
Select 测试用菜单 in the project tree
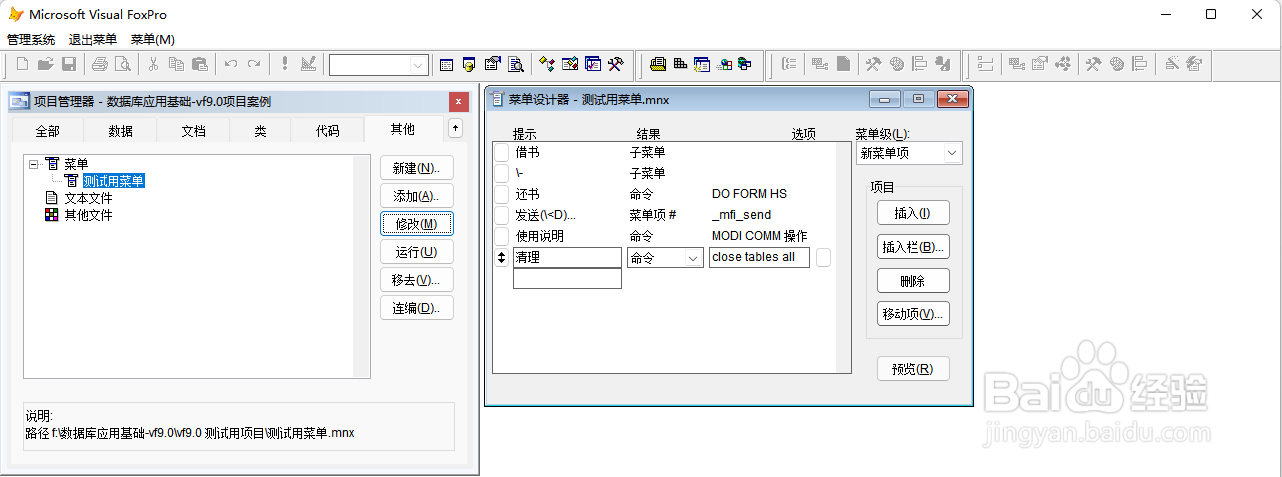113,181
